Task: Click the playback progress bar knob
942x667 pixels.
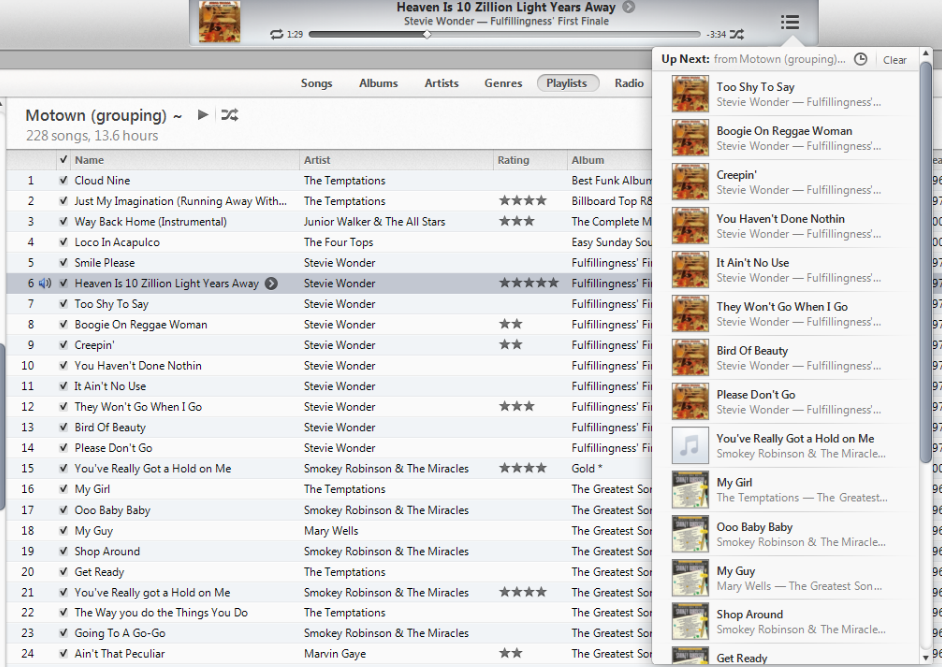Action: [x=427, y=34]
